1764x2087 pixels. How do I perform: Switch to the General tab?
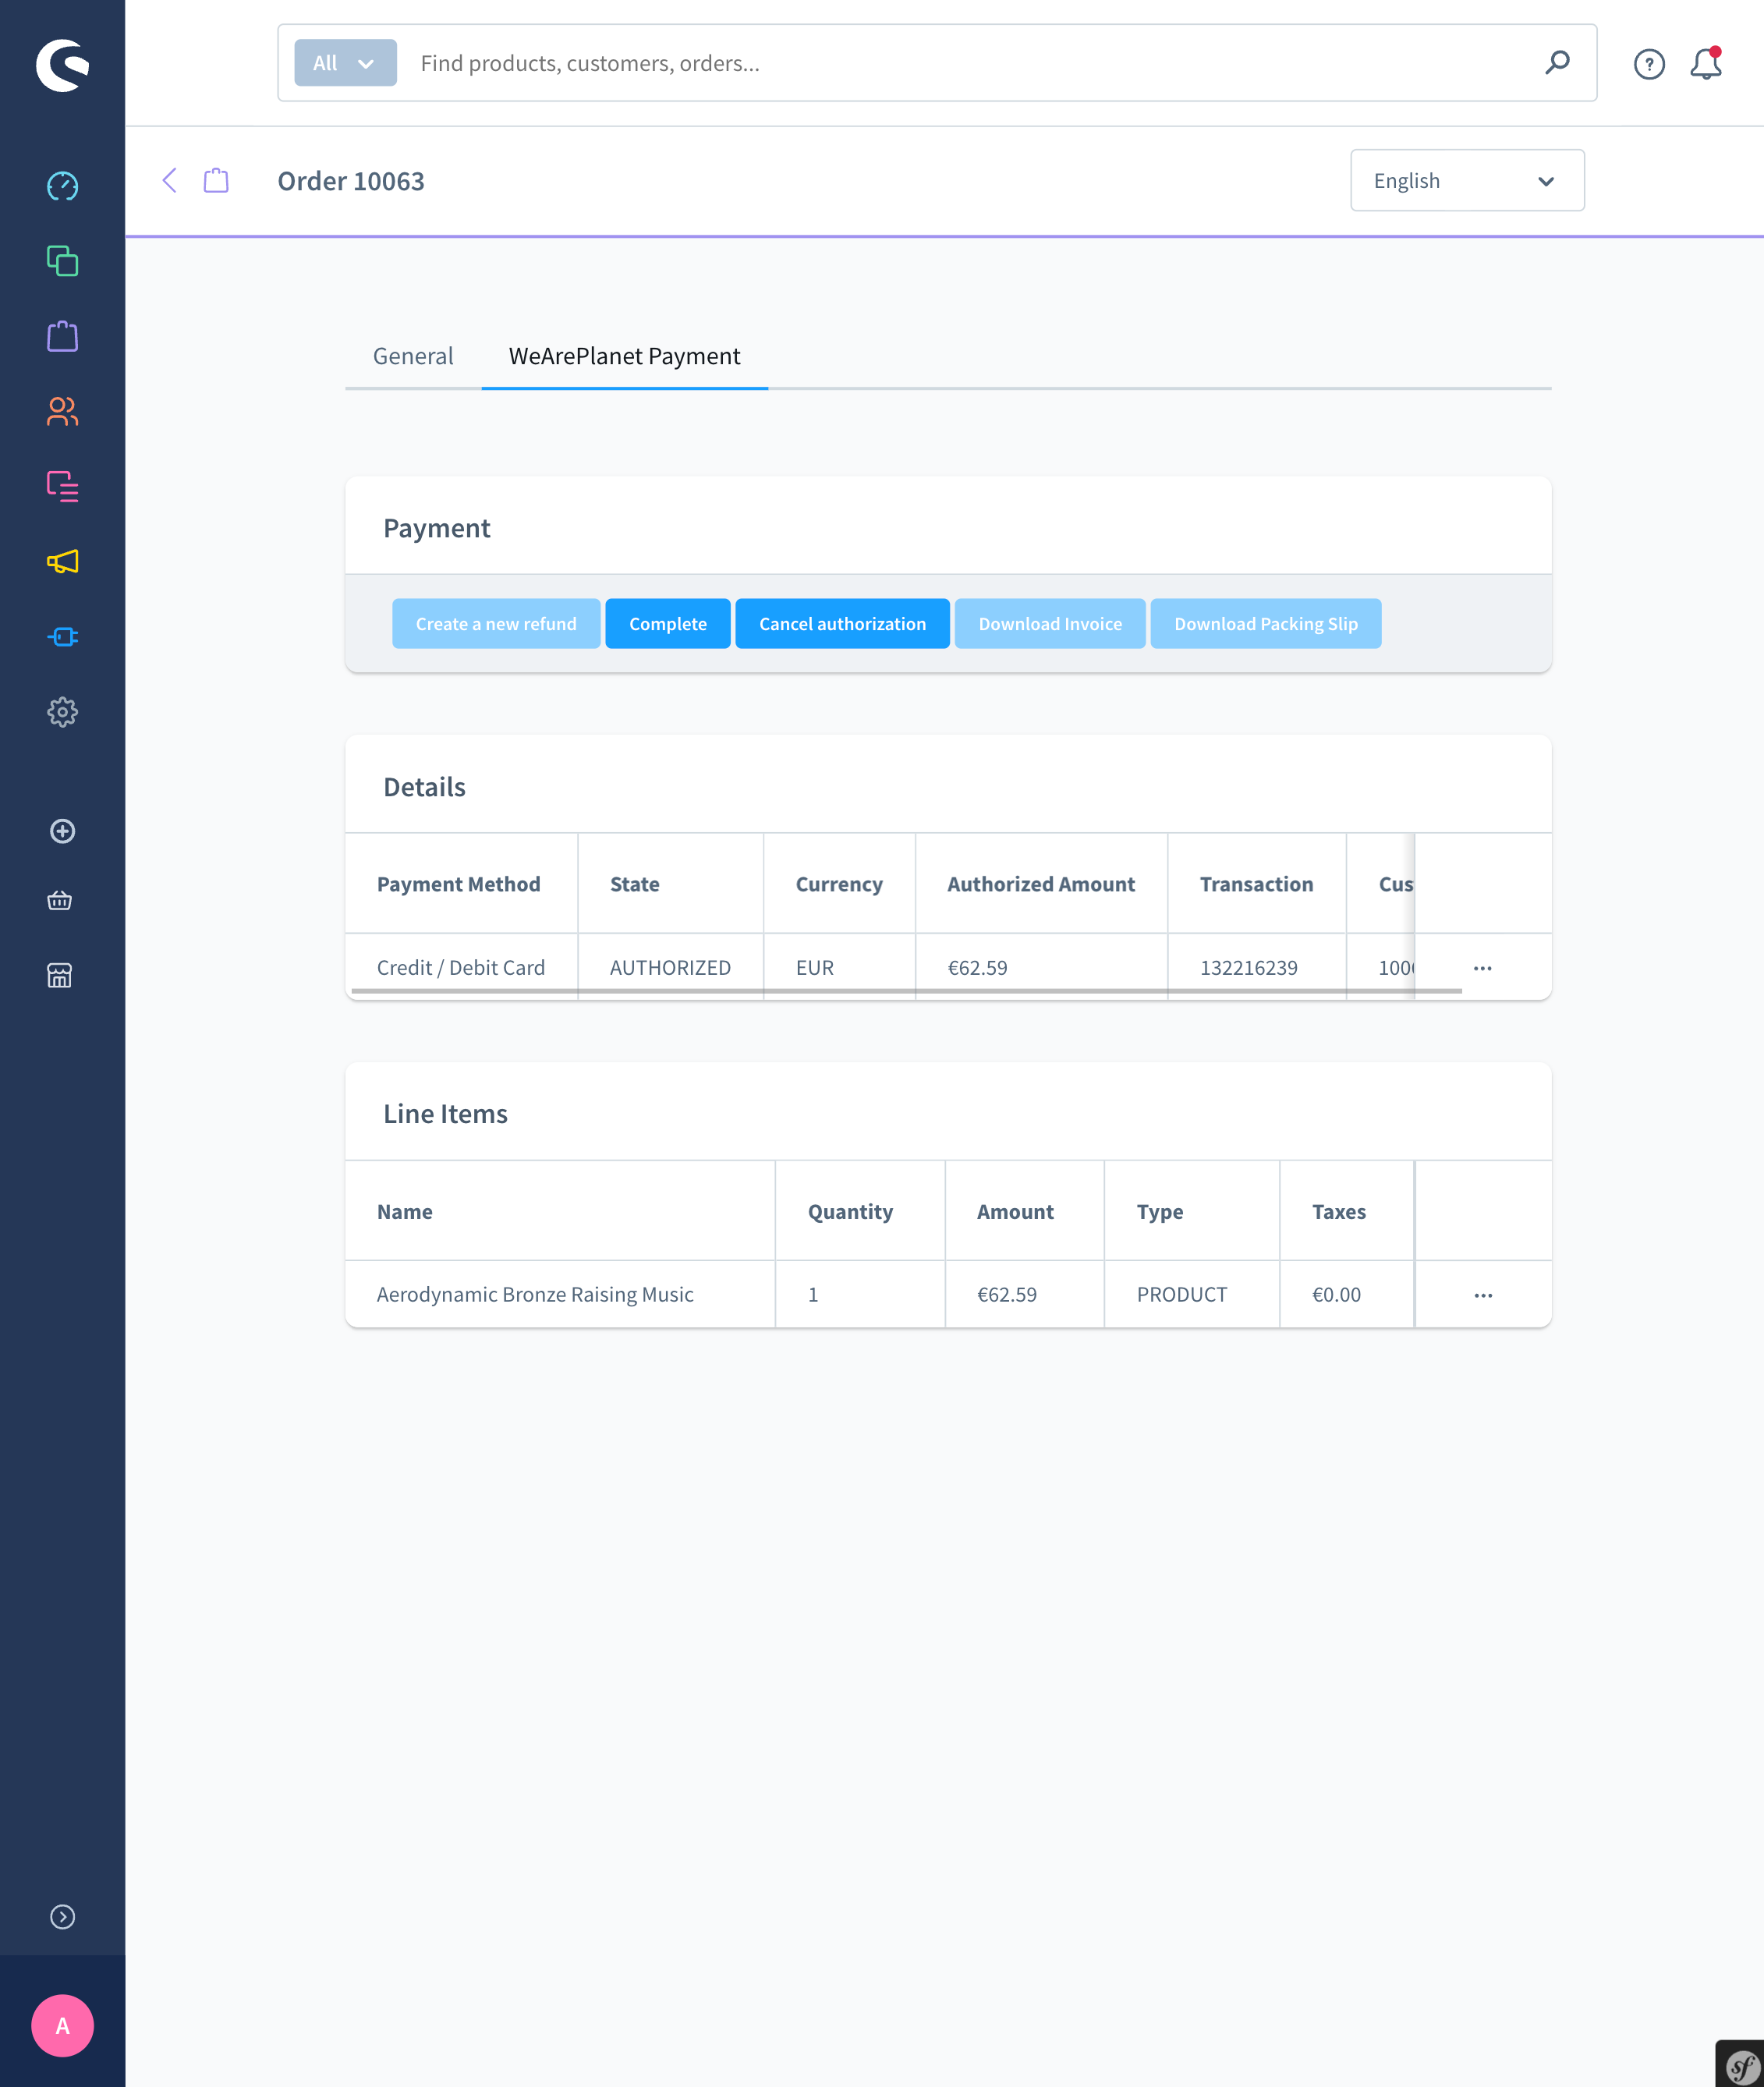[x=413, y=356]
